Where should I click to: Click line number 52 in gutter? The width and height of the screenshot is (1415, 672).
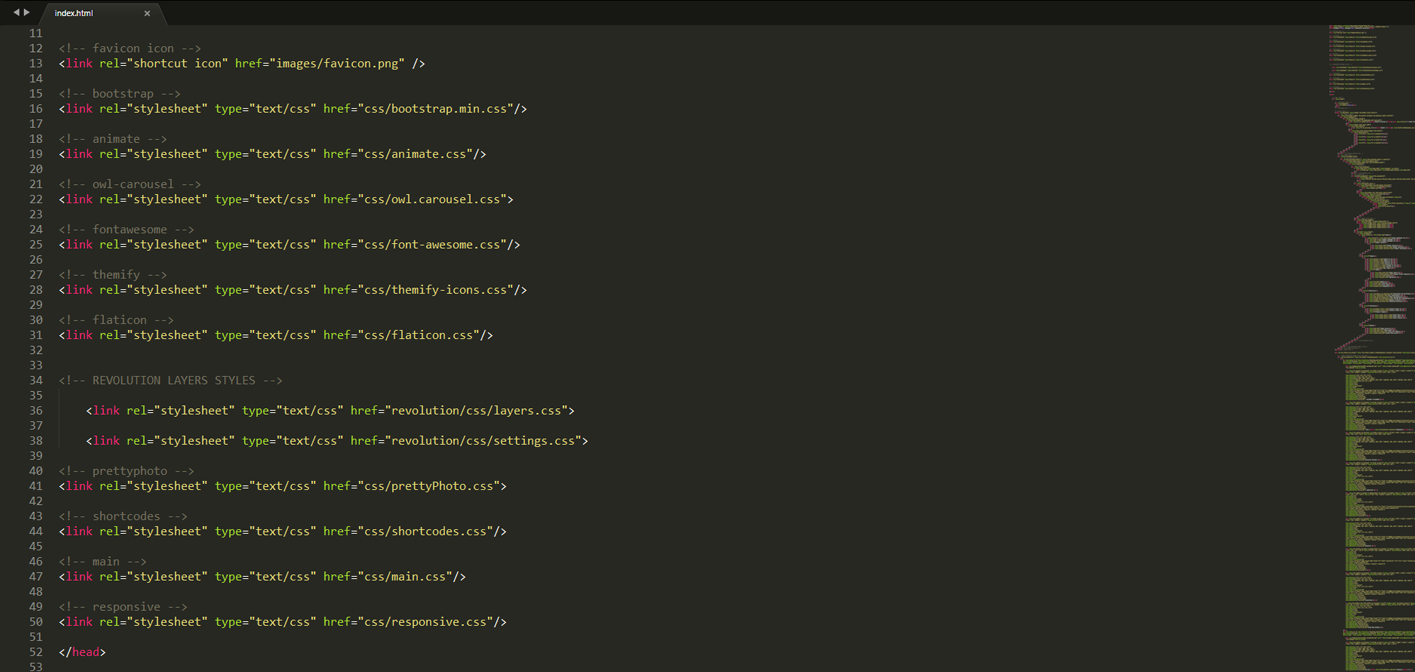[36, 652]
